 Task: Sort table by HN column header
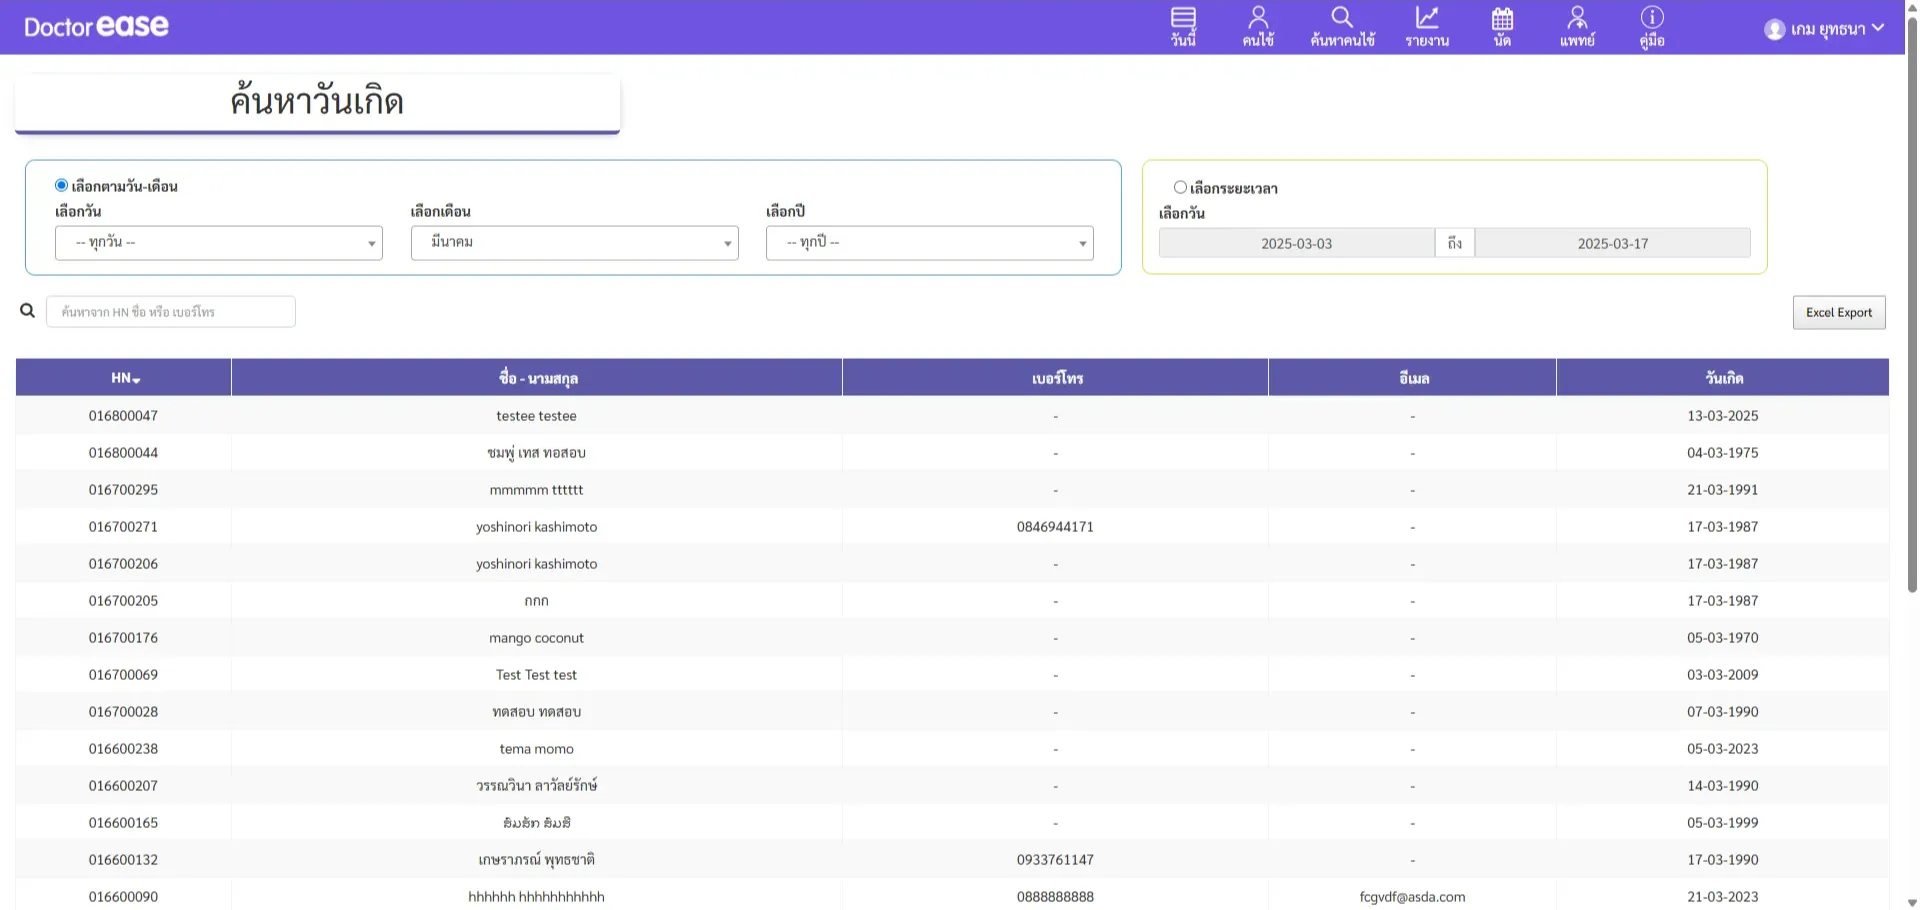point(124,378)
